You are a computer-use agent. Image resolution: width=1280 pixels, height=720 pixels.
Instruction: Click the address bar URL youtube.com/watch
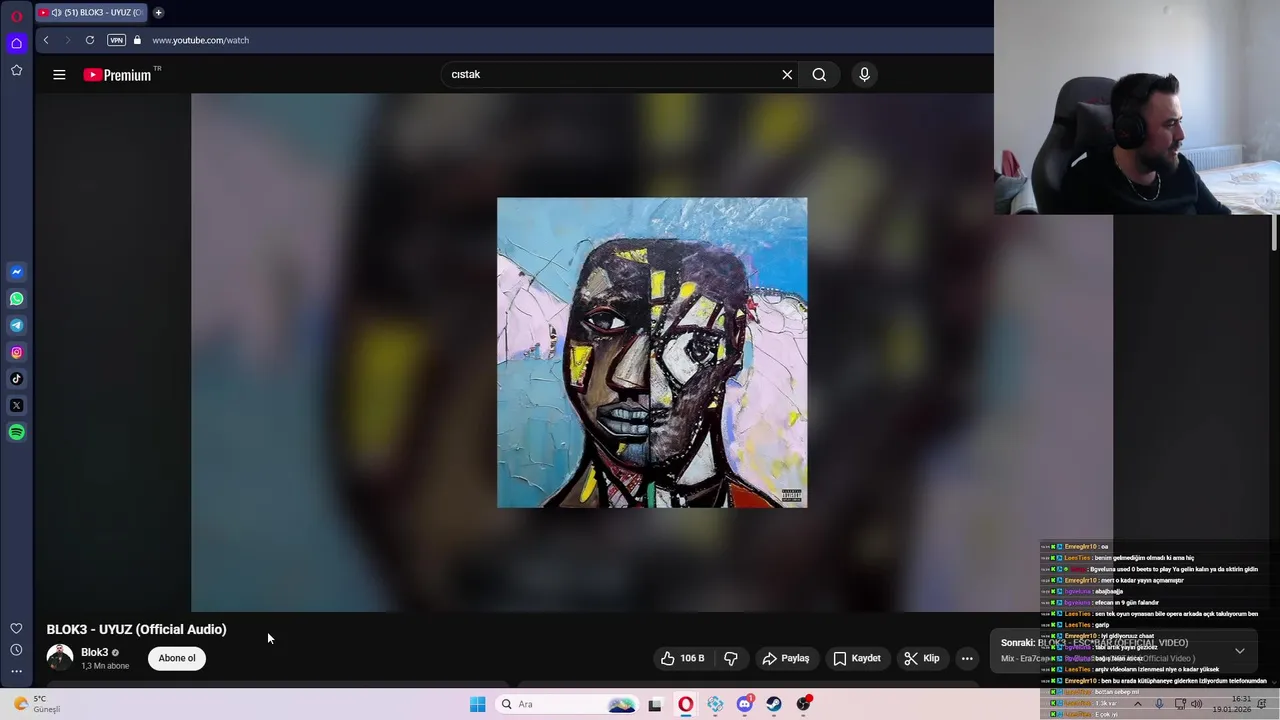tap(200, 40)
